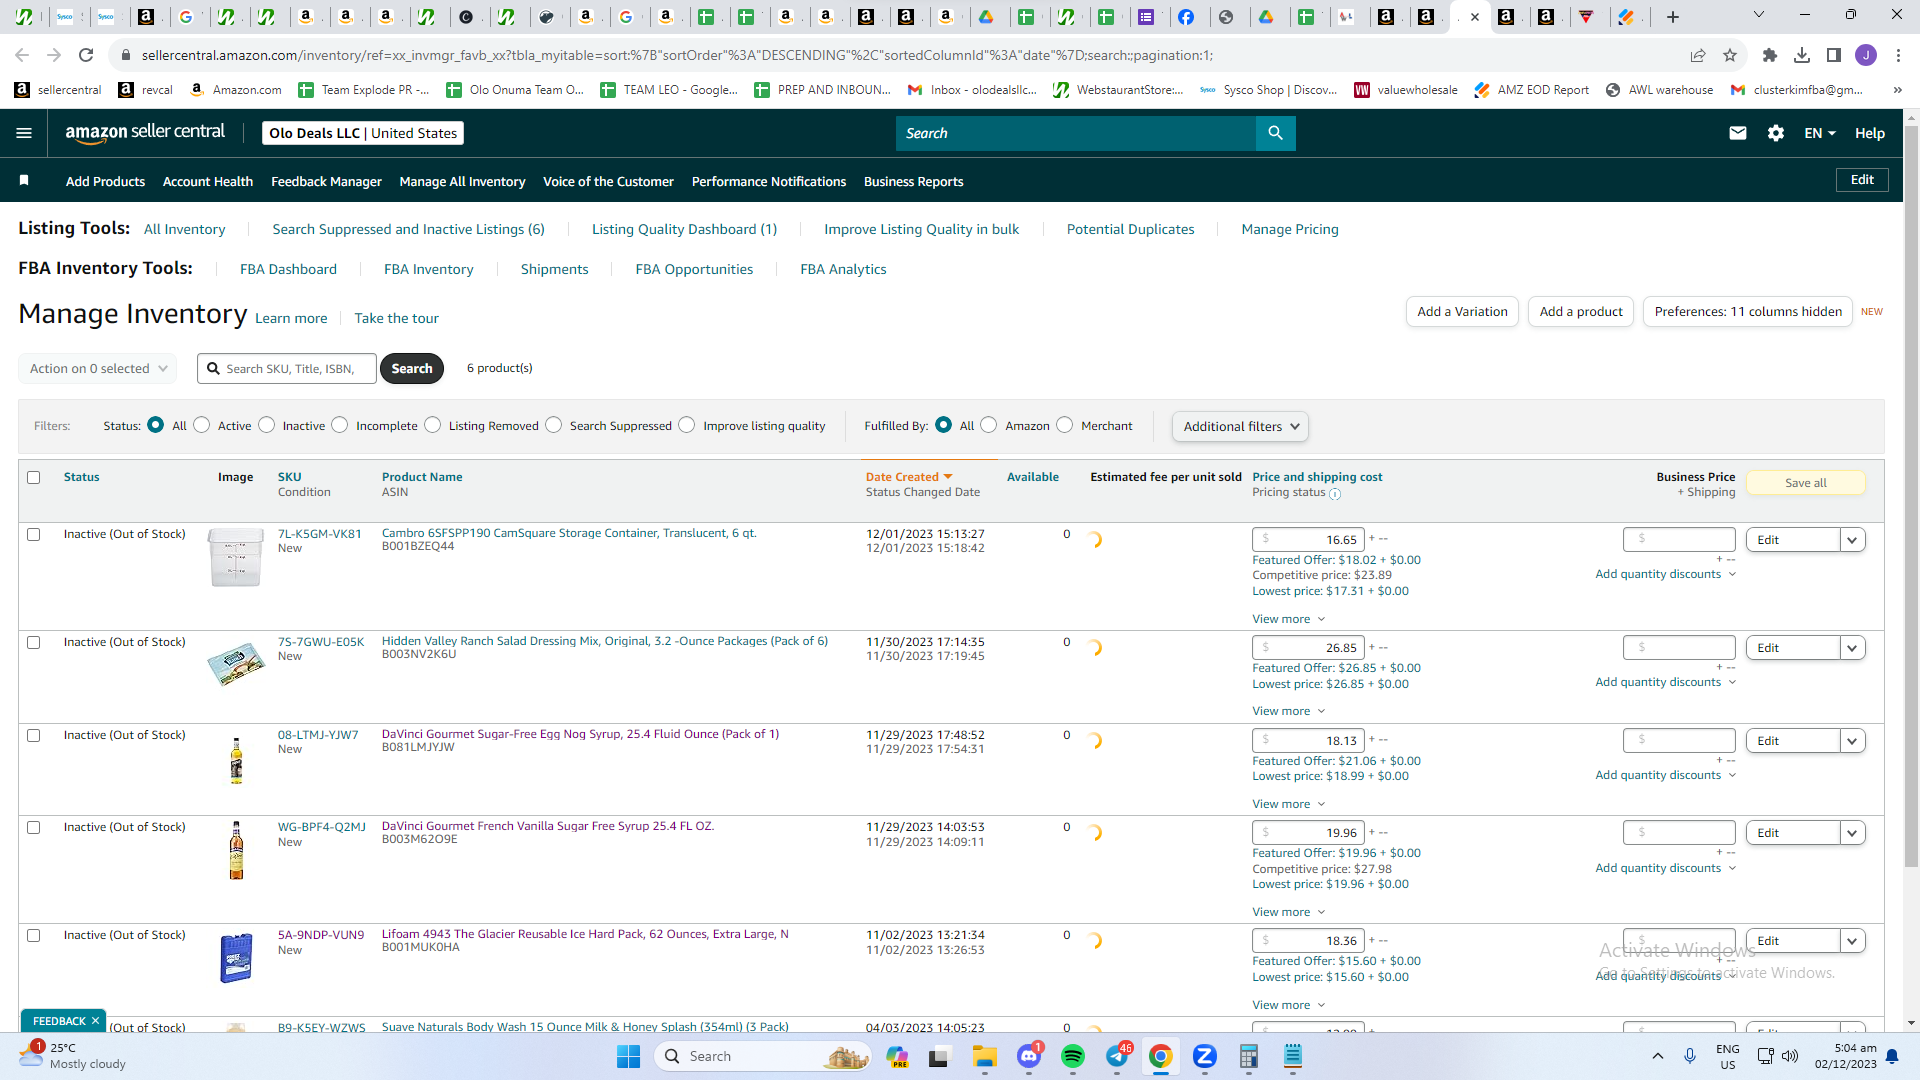Viewport: 1920px width, 1080px height.
Task: Open a new browser tab
Action: [x=1673, y=17]
